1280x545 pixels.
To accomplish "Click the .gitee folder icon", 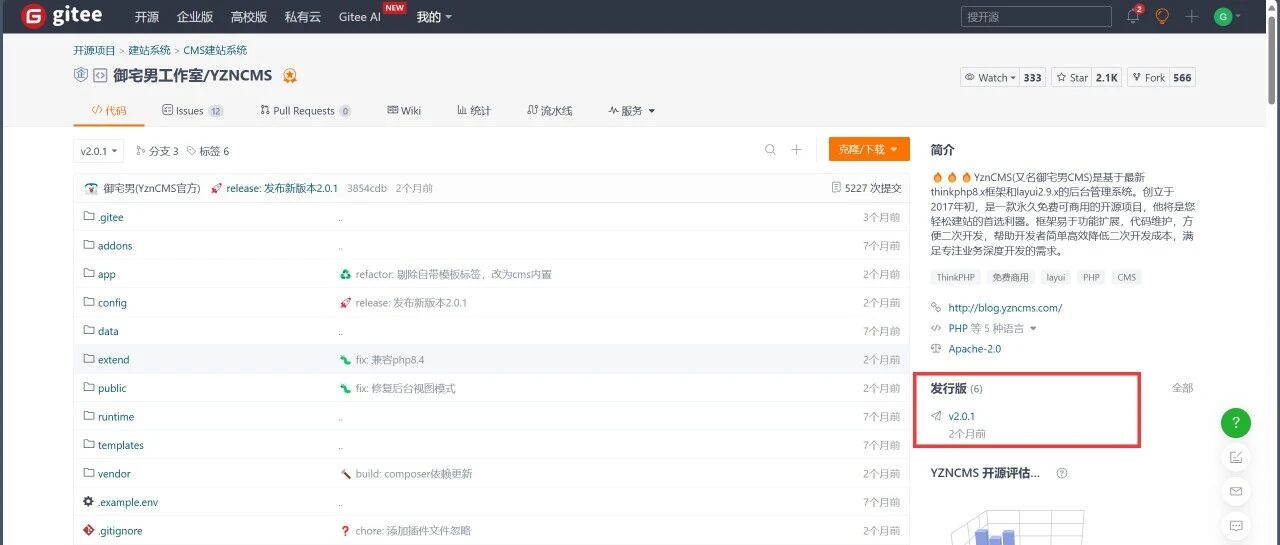I will (89, 217).
